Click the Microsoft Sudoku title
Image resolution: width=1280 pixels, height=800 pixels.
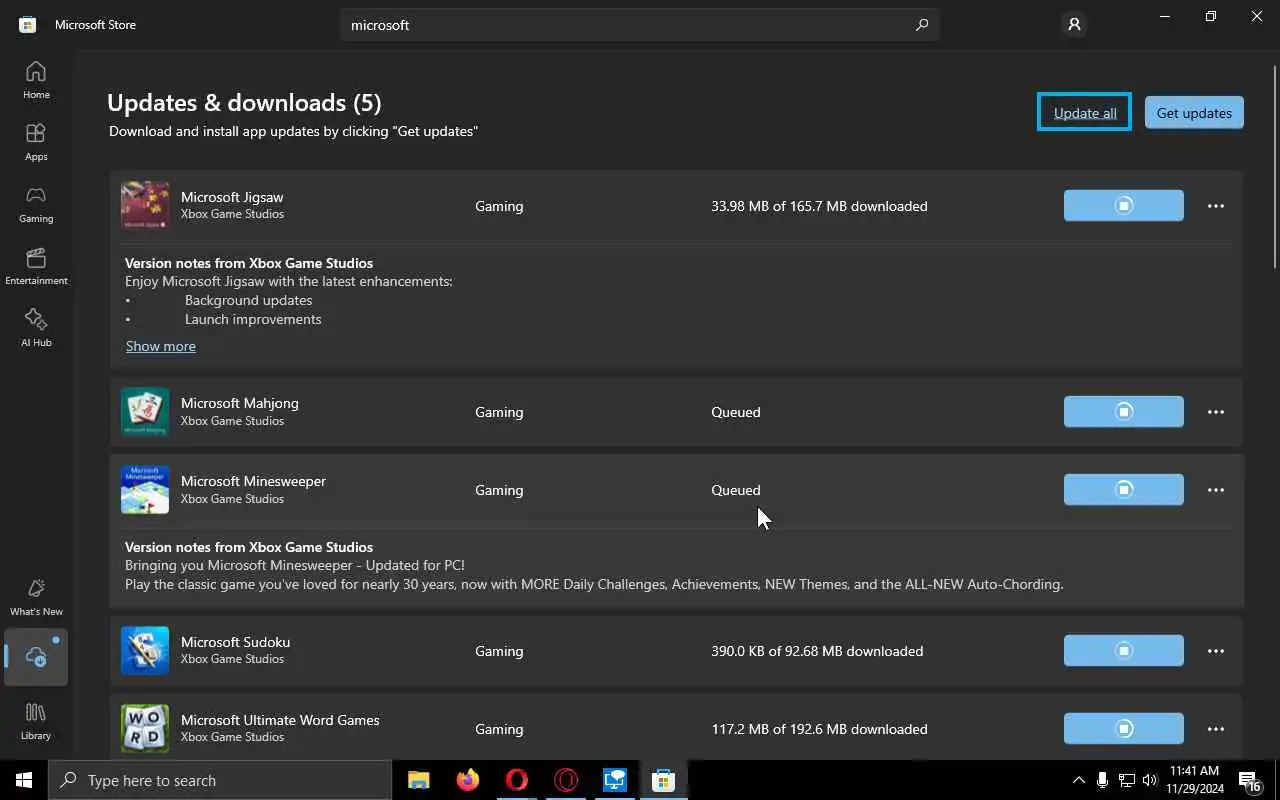[235, 642]
